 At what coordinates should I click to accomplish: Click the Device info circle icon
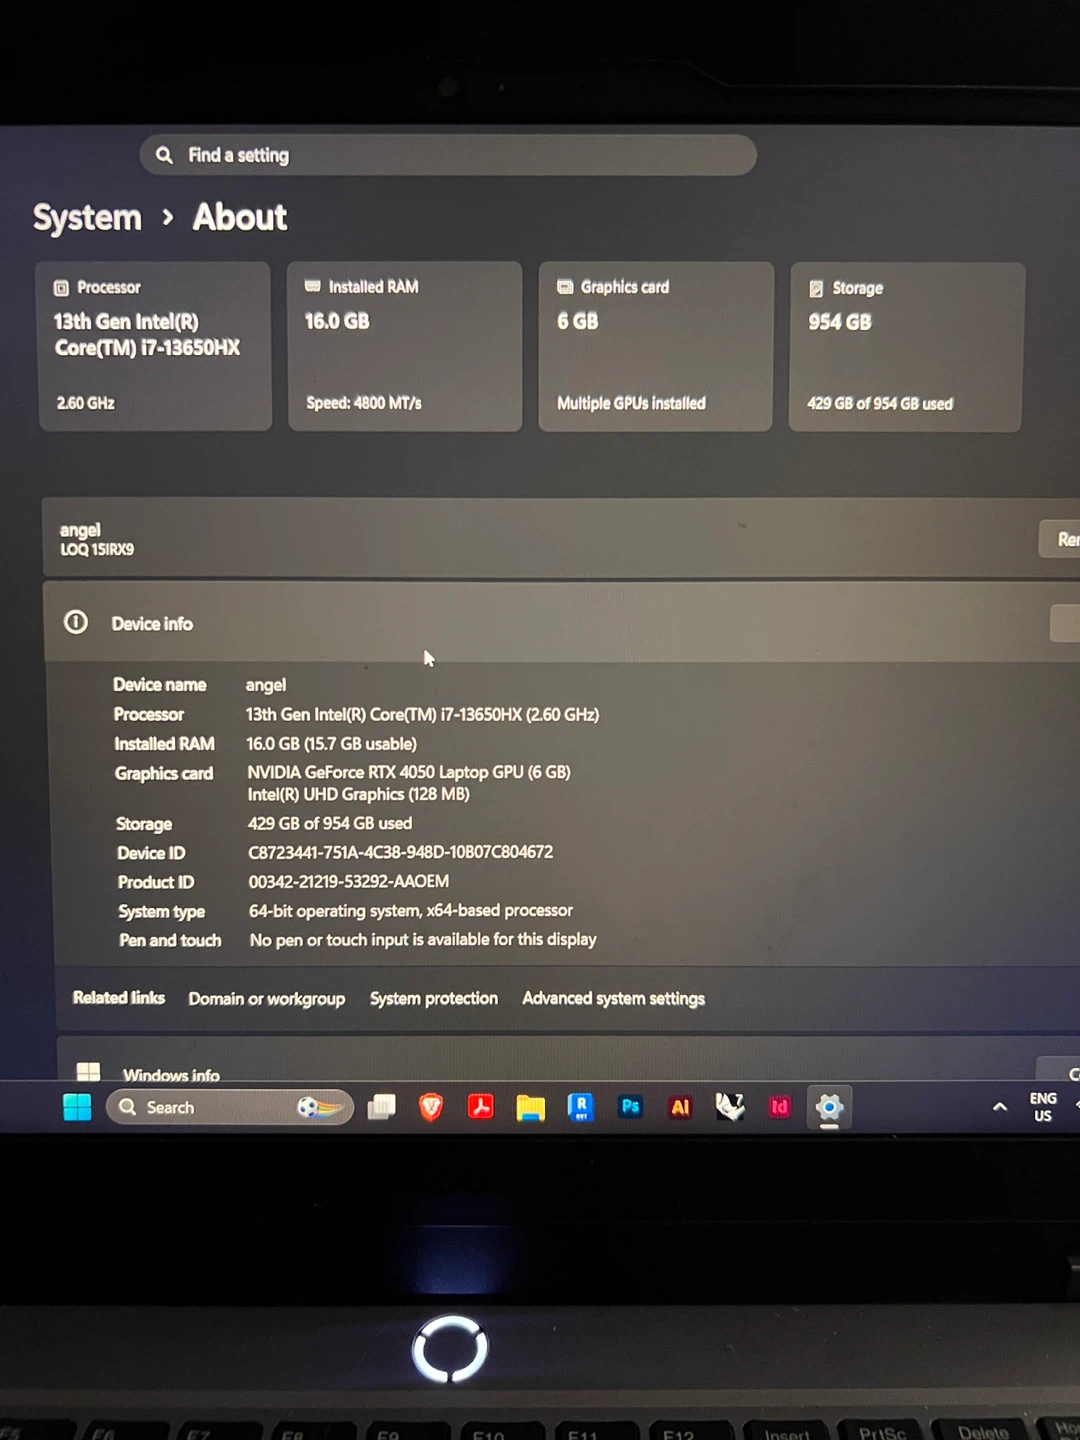pyautogui.click(x=76, y=622)
